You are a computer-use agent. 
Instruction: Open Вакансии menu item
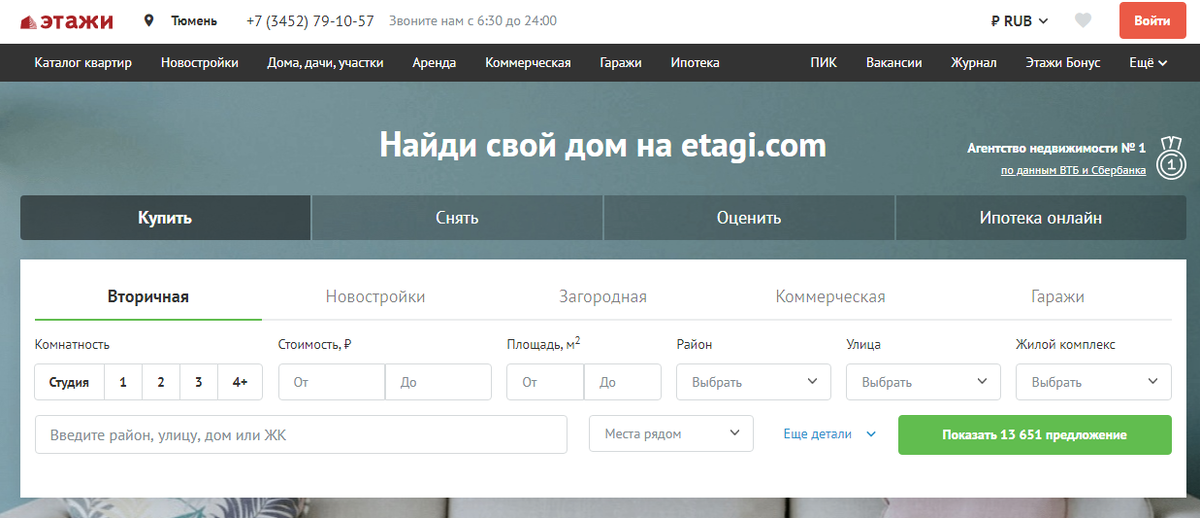coord(894,62)
